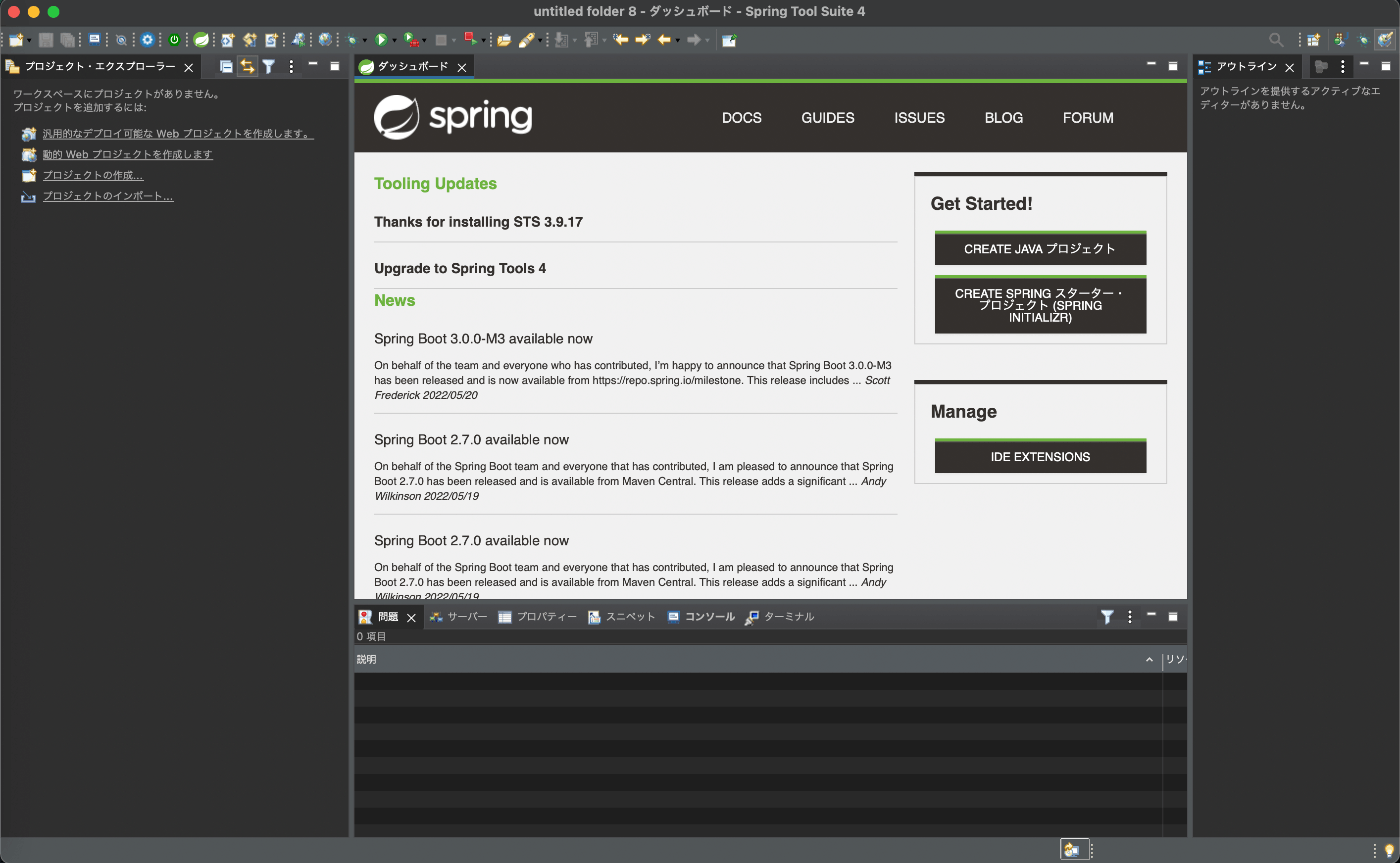Expand the Debug dropdown arrow
The image size is (1400, 863).
[x=365, y=40]
